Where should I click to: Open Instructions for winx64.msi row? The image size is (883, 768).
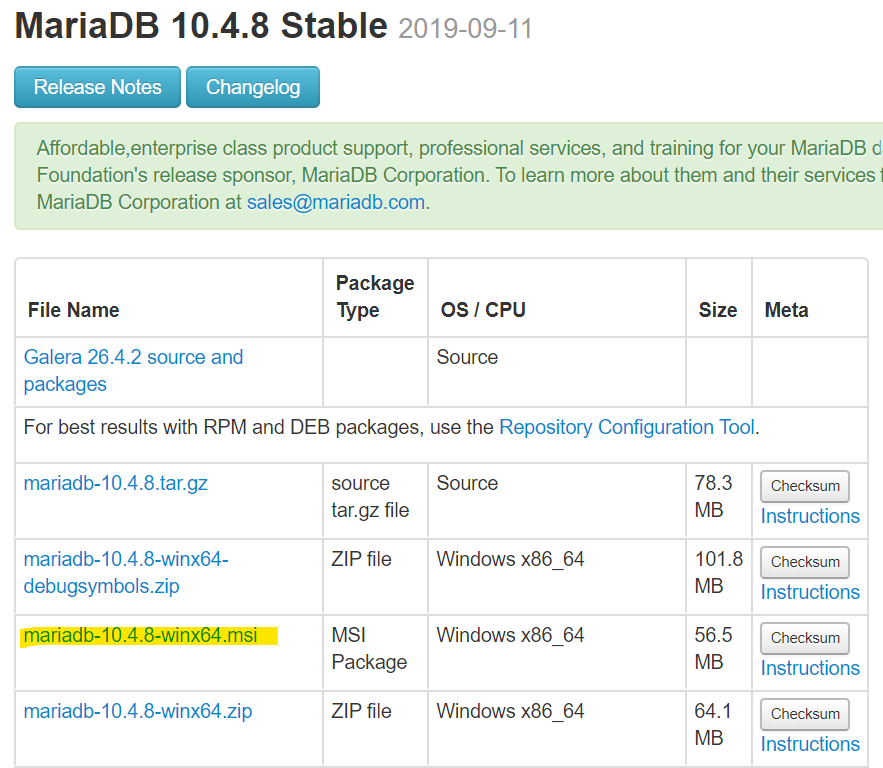(x=810, y=668)
